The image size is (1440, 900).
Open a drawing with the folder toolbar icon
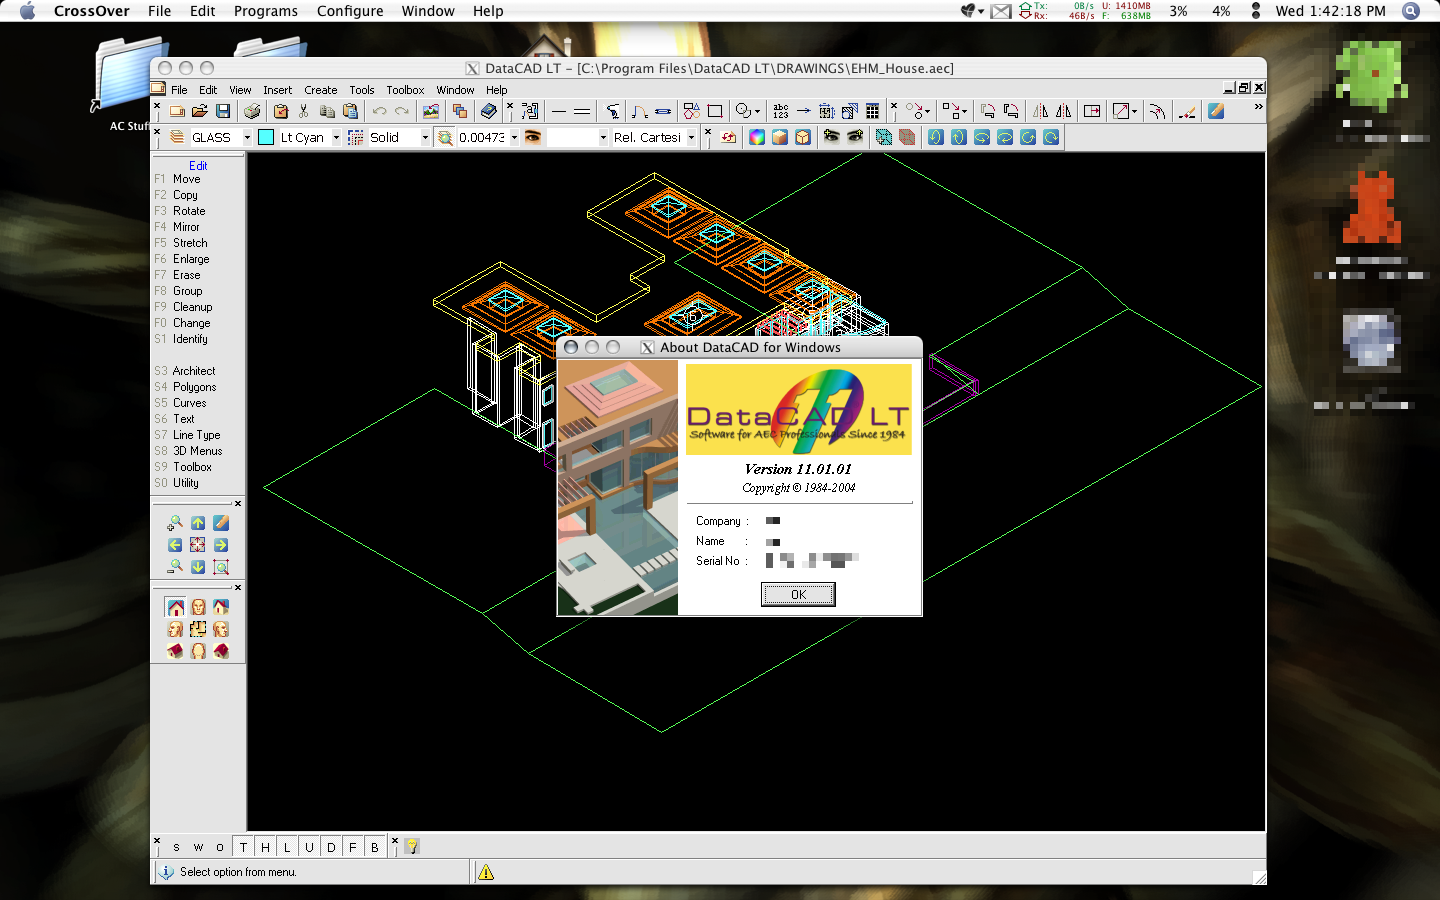[x=200, y=110]
